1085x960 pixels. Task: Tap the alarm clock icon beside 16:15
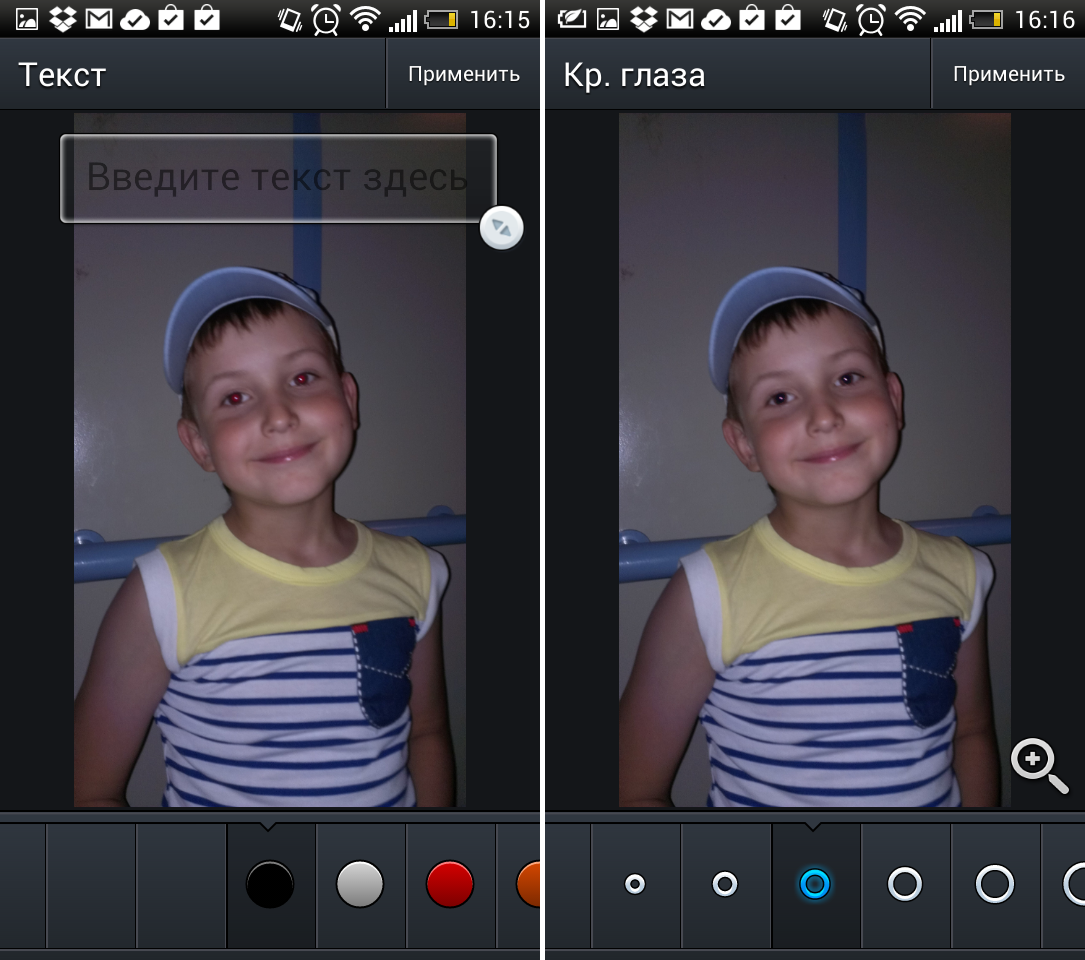tap(325, 19)
